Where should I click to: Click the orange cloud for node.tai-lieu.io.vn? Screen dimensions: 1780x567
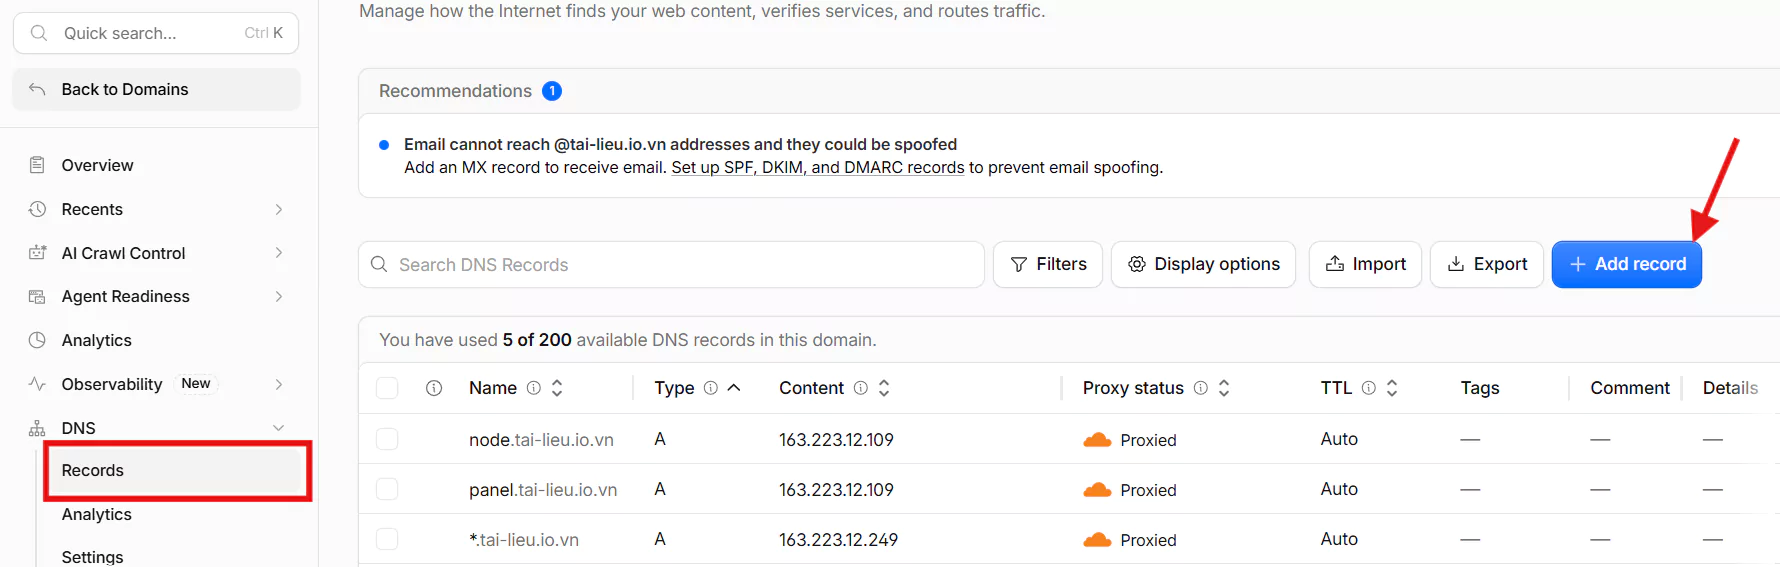coord(1097,440)
